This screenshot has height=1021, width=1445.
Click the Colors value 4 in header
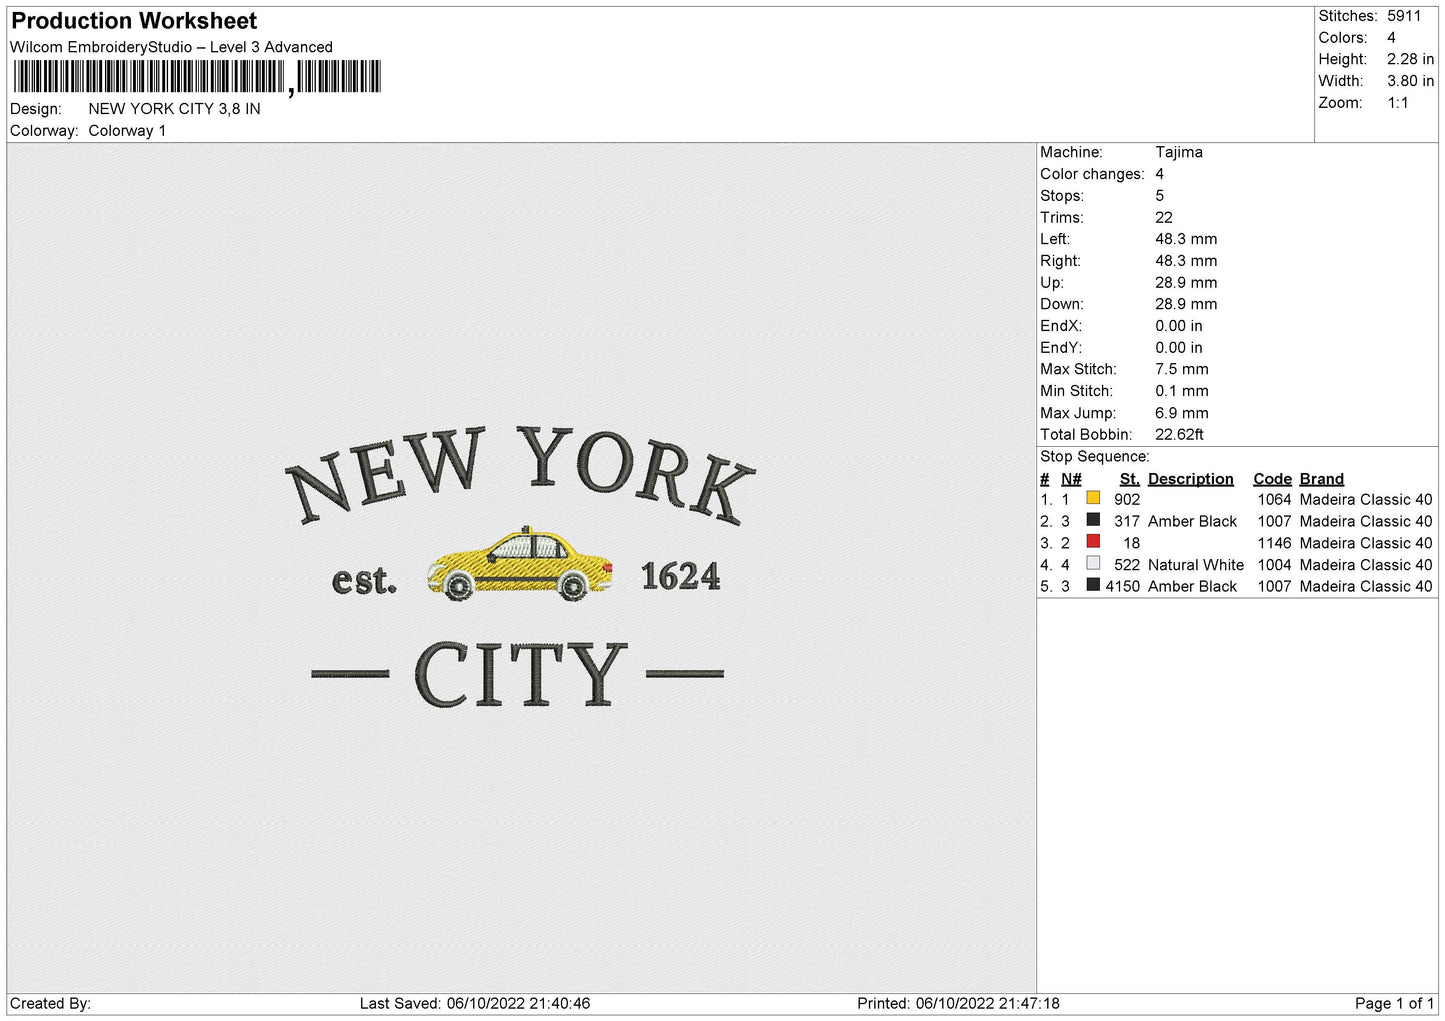click(x=1391, y=38)
